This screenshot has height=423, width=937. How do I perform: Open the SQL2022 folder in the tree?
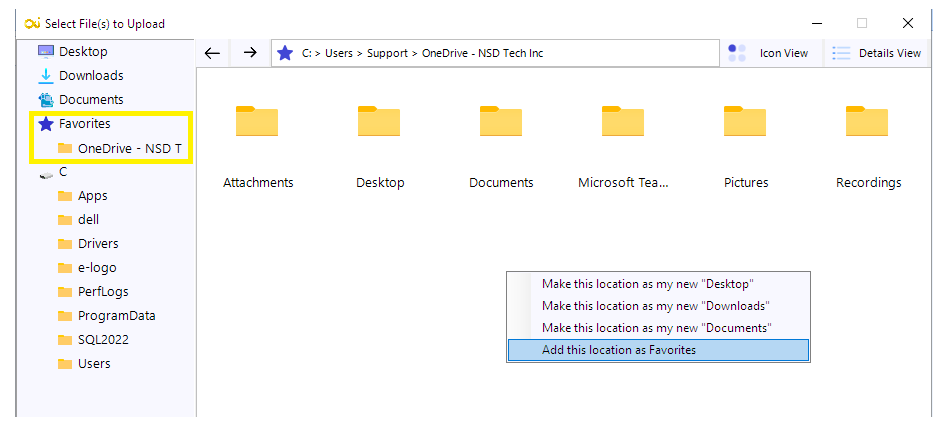[x=103, y=339]
